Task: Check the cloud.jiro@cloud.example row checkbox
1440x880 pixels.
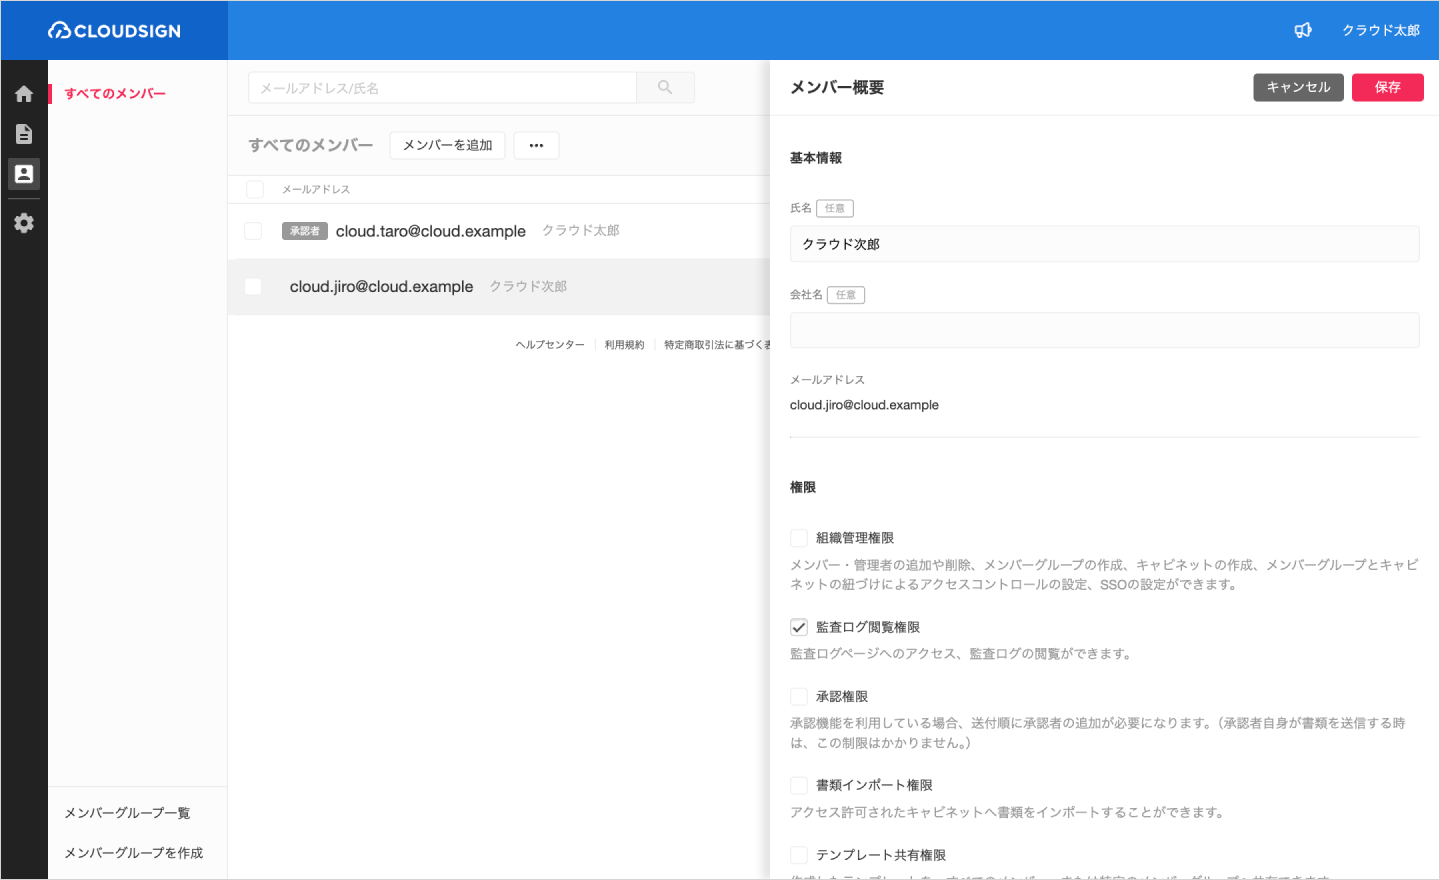Action: 253,286
